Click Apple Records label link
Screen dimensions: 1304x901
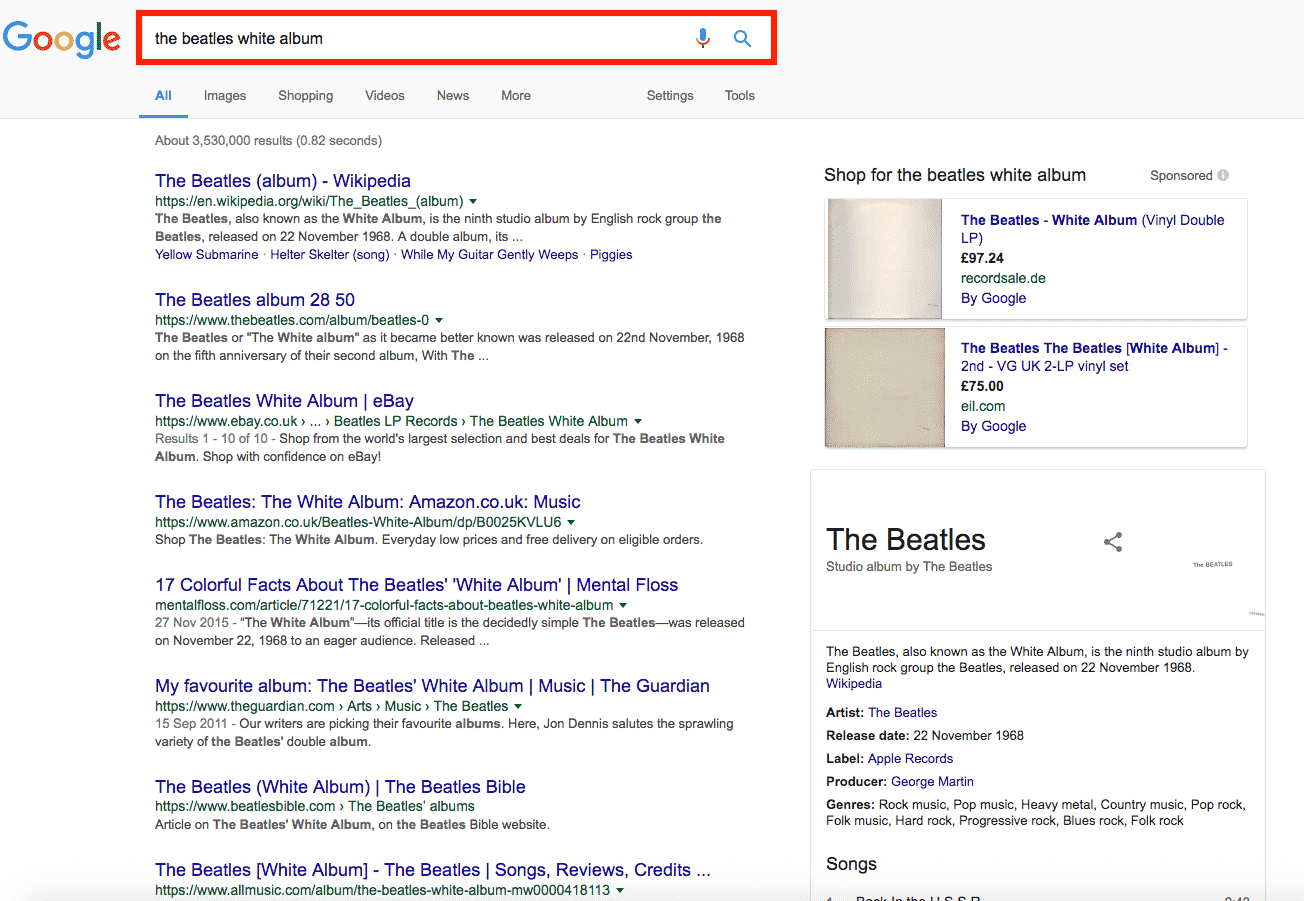coord(910,759)
